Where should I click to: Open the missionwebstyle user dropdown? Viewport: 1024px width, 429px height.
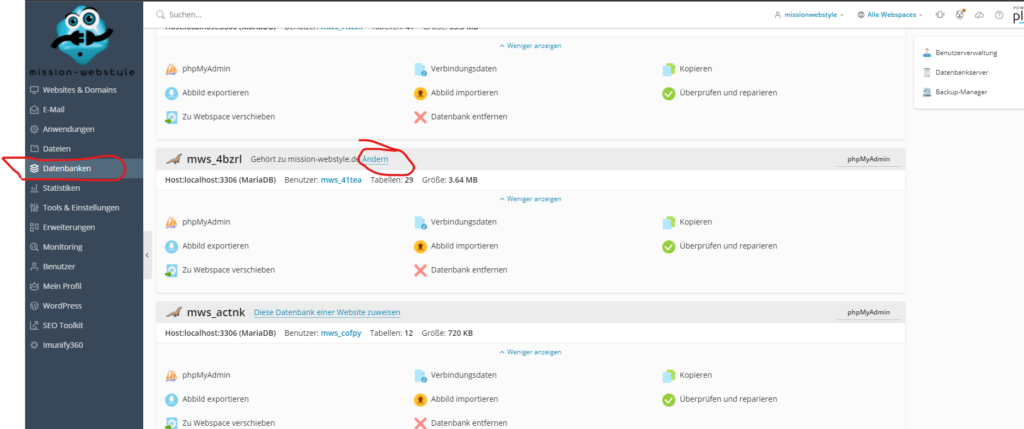click(x=809, y=15)
